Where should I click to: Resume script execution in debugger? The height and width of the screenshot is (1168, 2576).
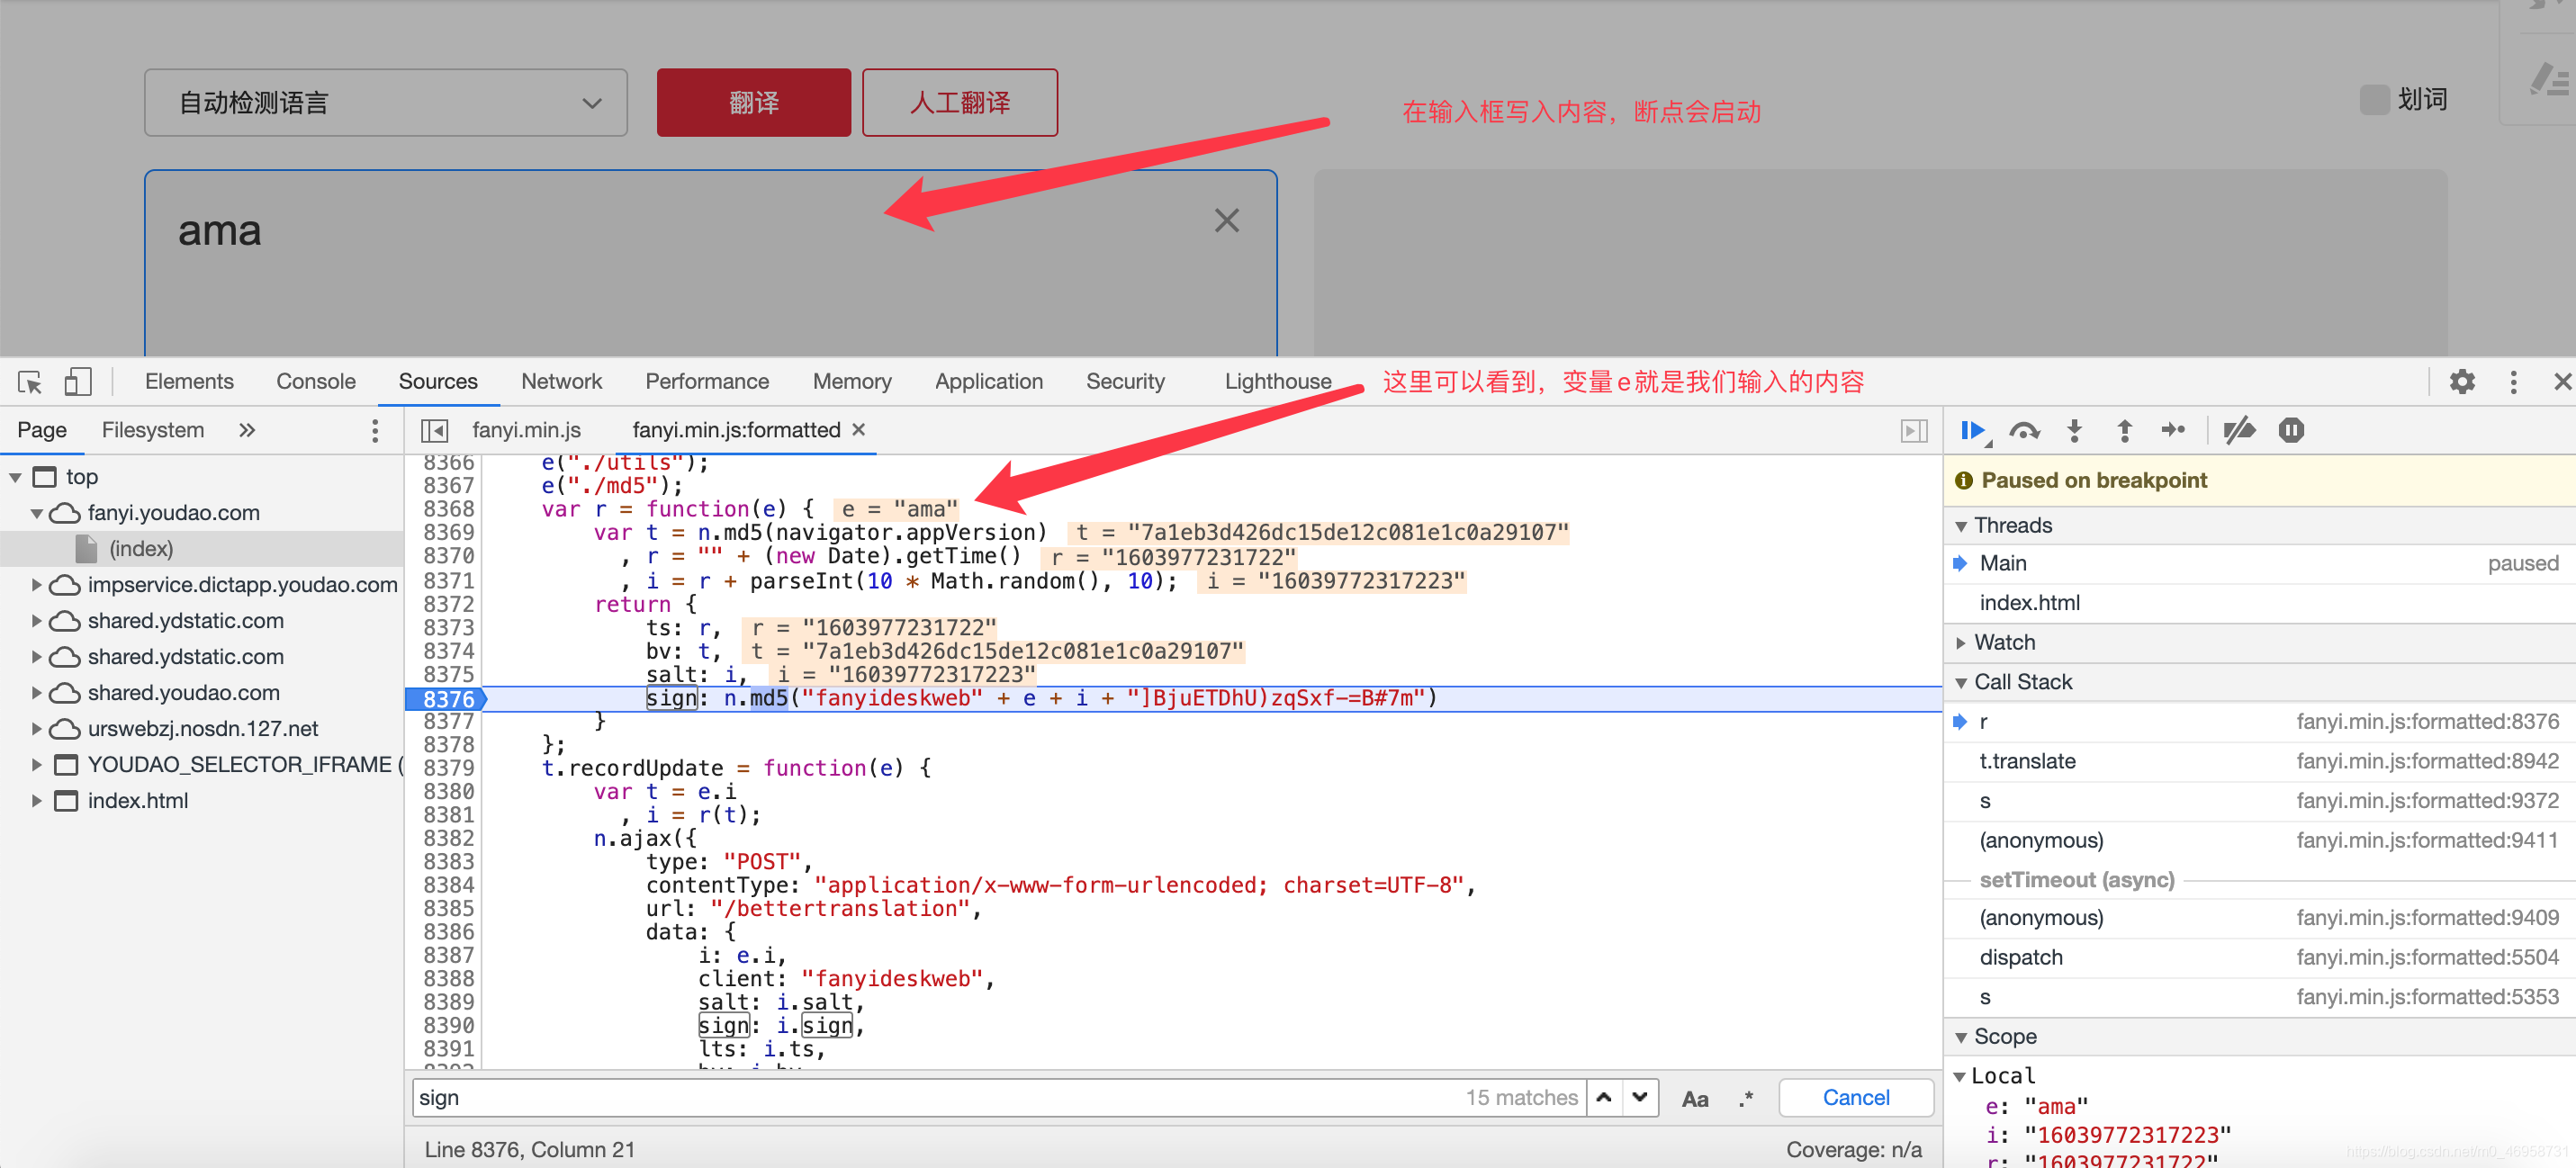1972,431
